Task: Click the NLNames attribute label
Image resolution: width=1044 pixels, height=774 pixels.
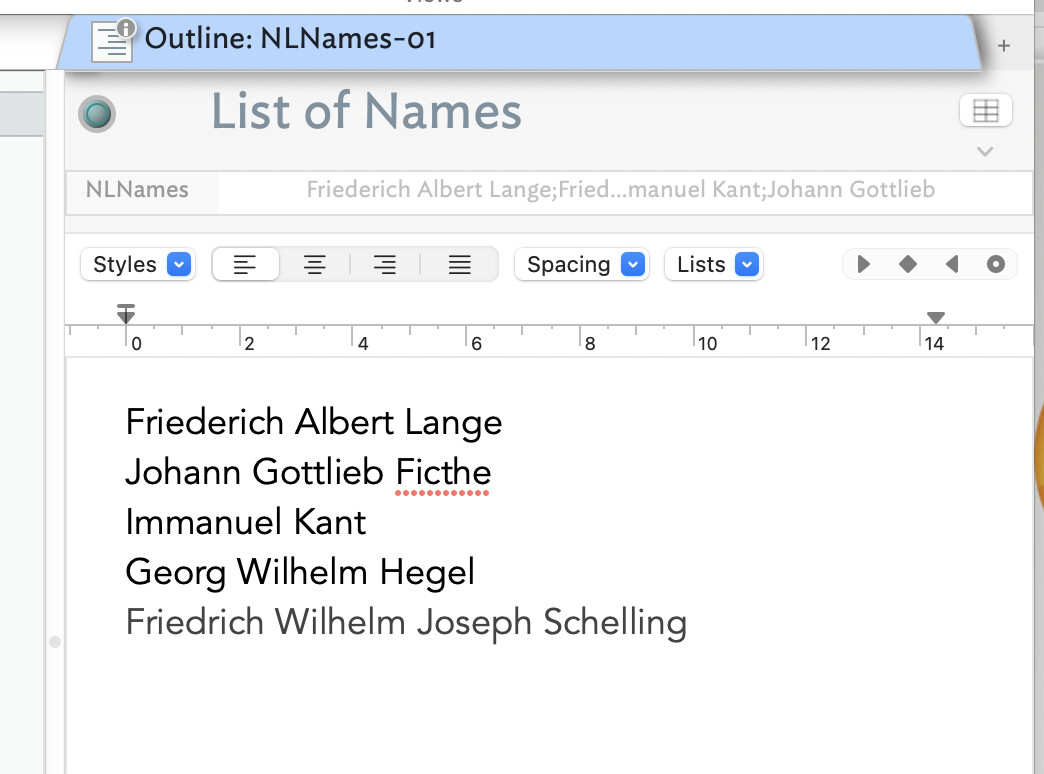Action: point(137,190)
